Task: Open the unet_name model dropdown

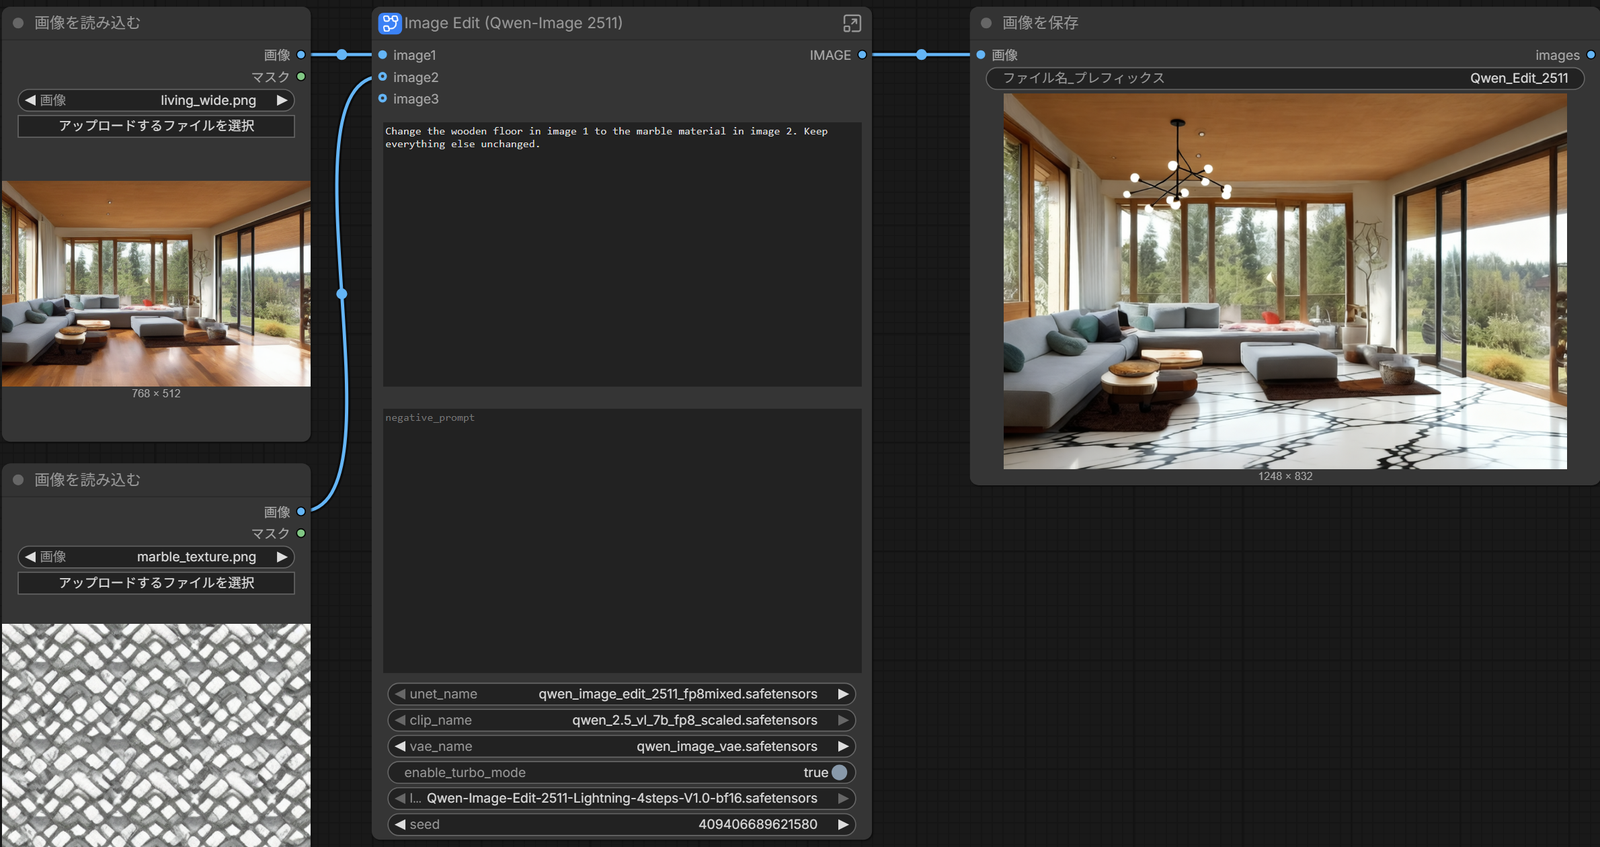Action: pos(621,694)
